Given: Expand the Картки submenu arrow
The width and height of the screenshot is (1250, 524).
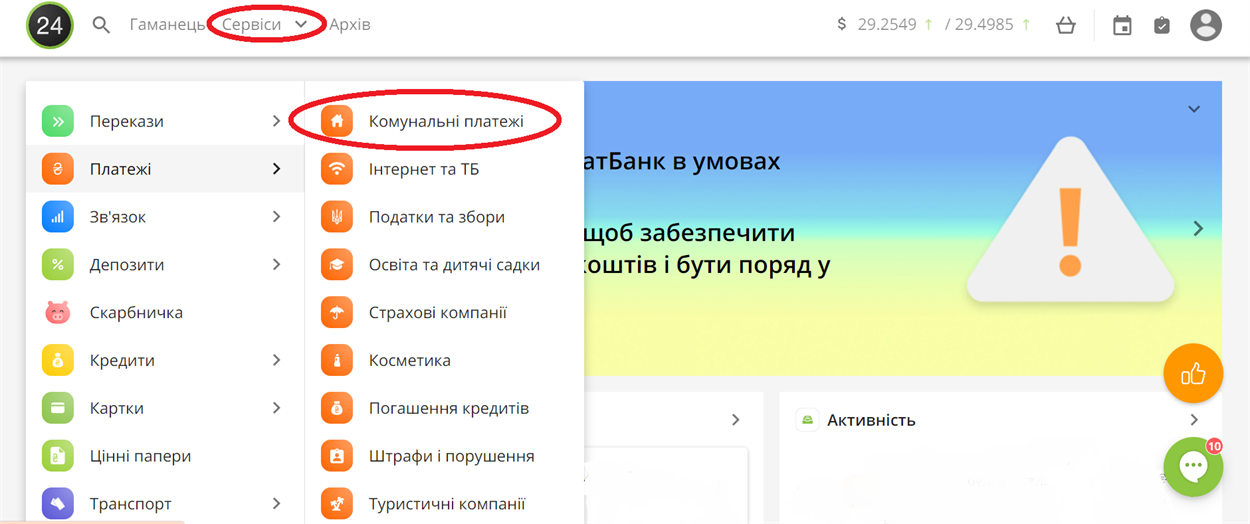Looking at the screenshot, I should (x=277, y=409).
